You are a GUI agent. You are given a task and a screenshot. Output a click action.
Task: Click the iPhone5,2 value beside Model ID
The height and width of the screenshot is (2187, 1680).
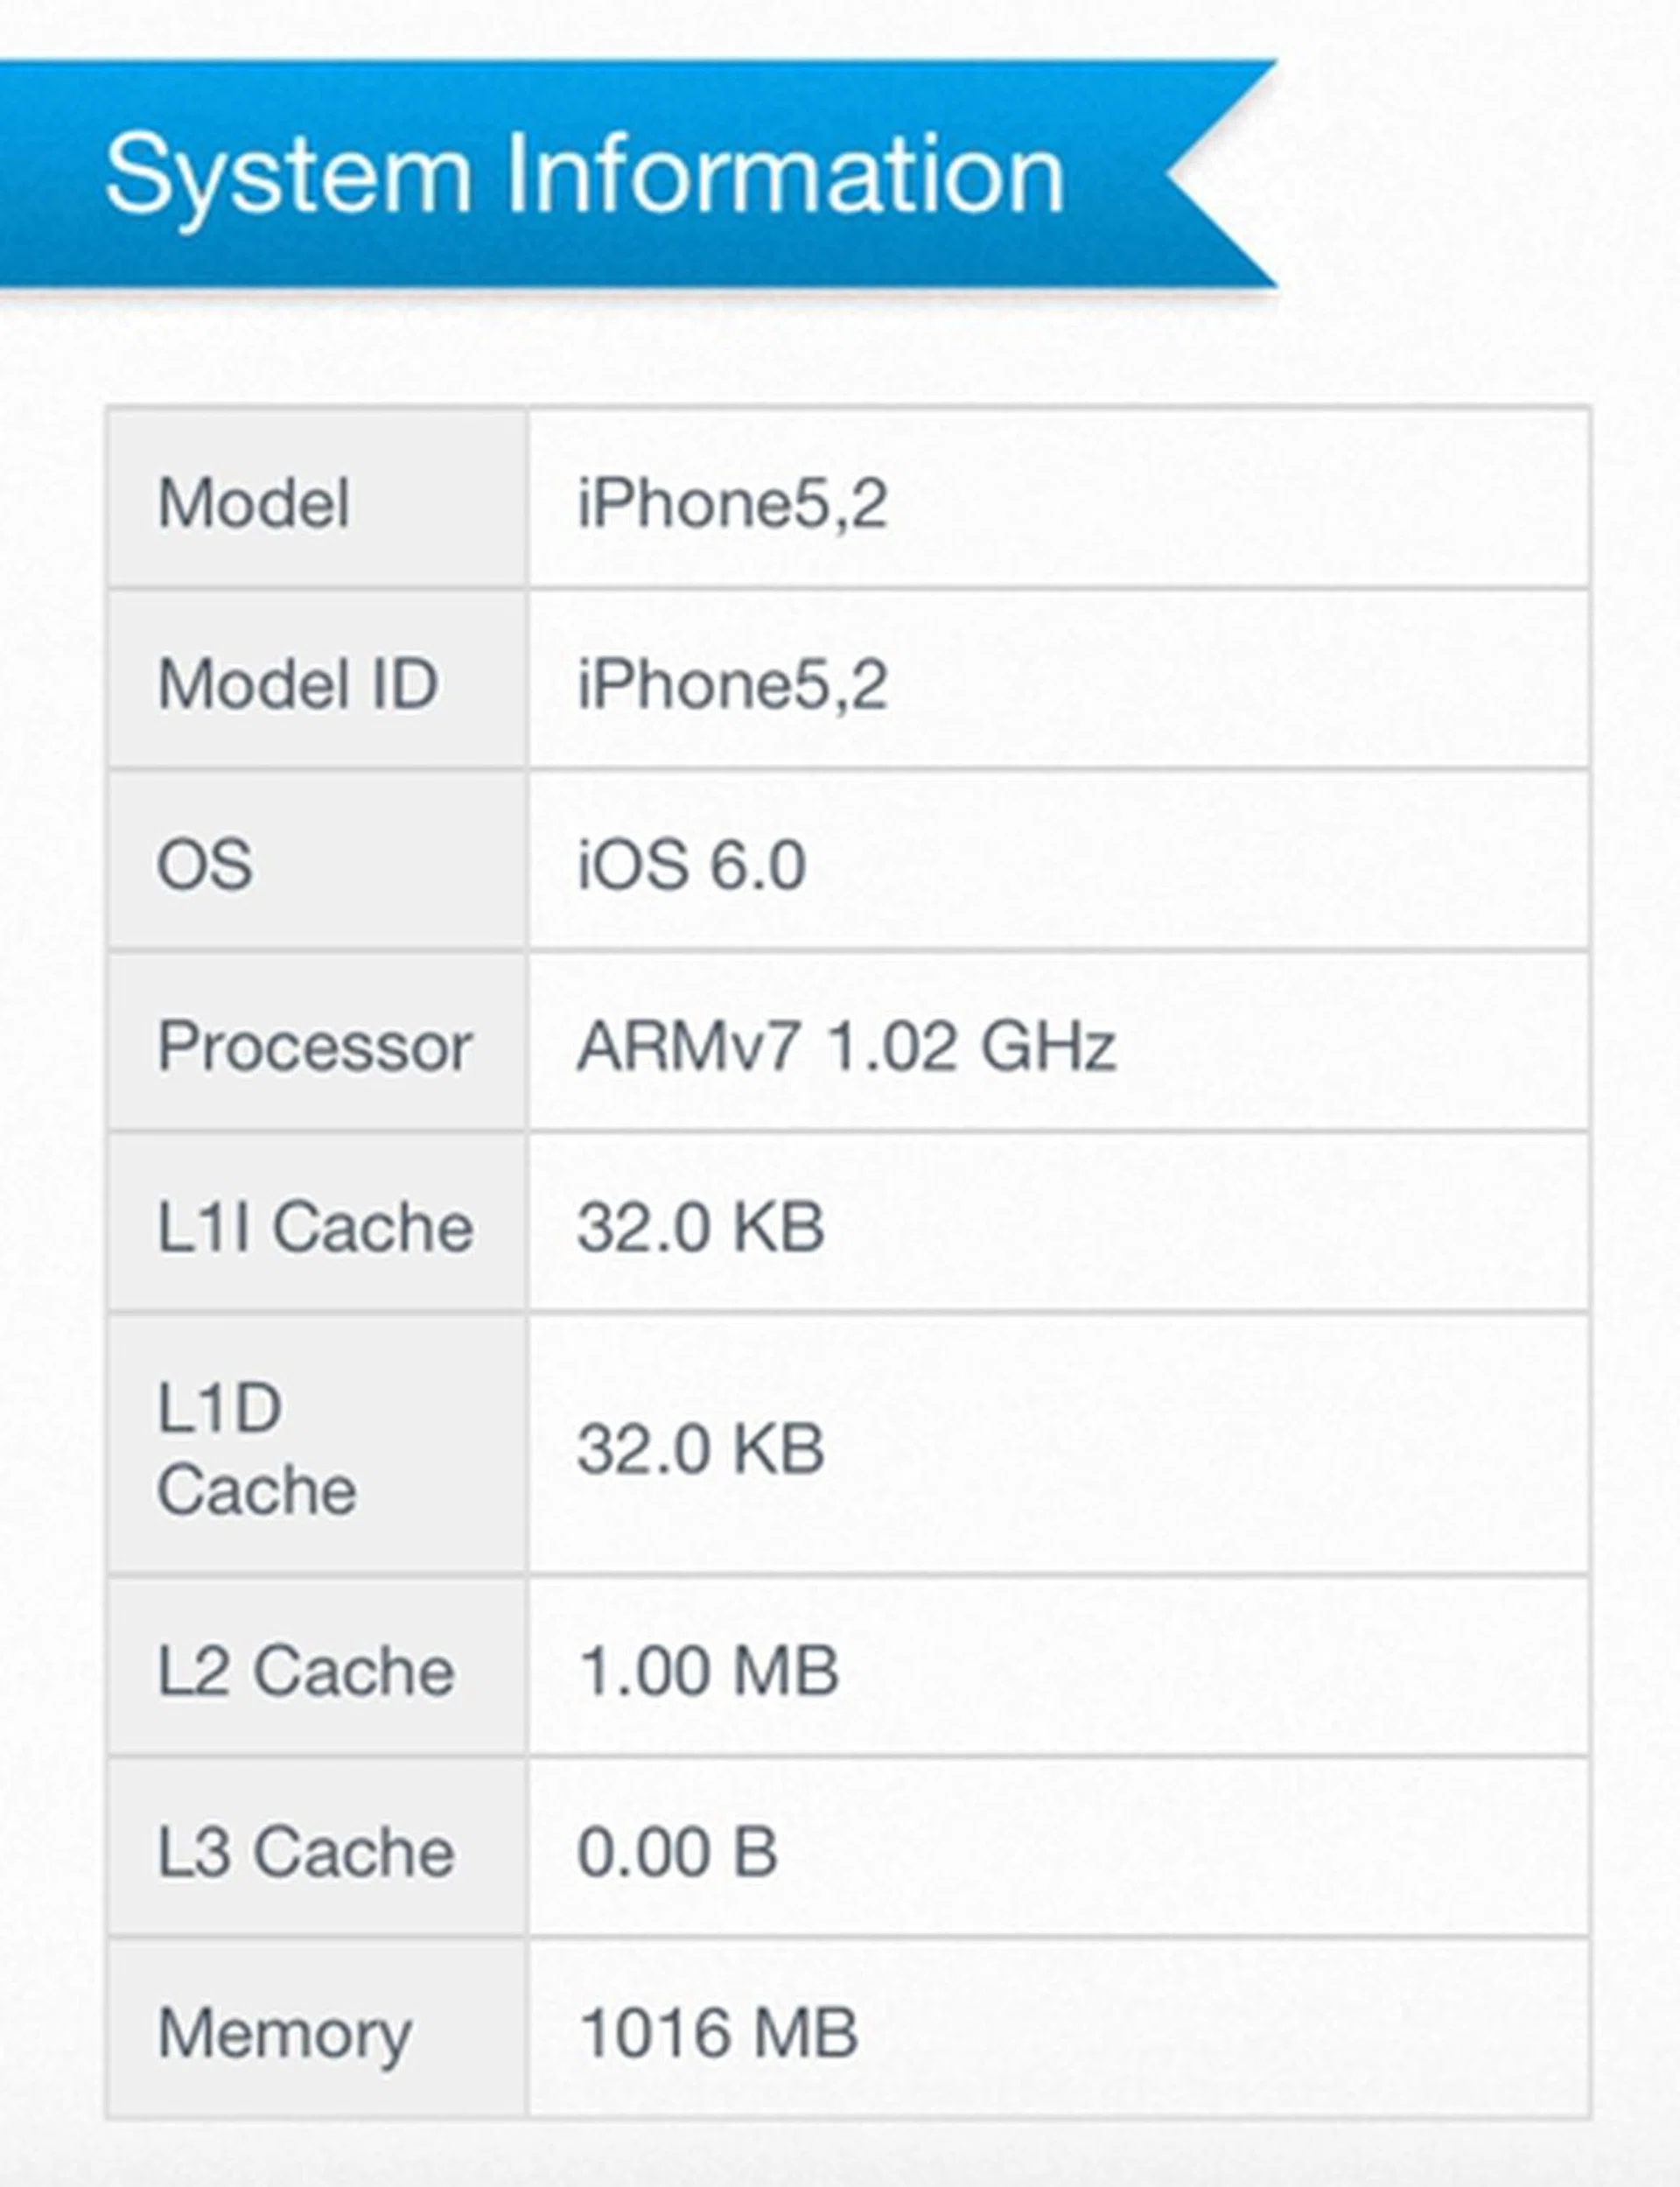[x=732, y=684]
